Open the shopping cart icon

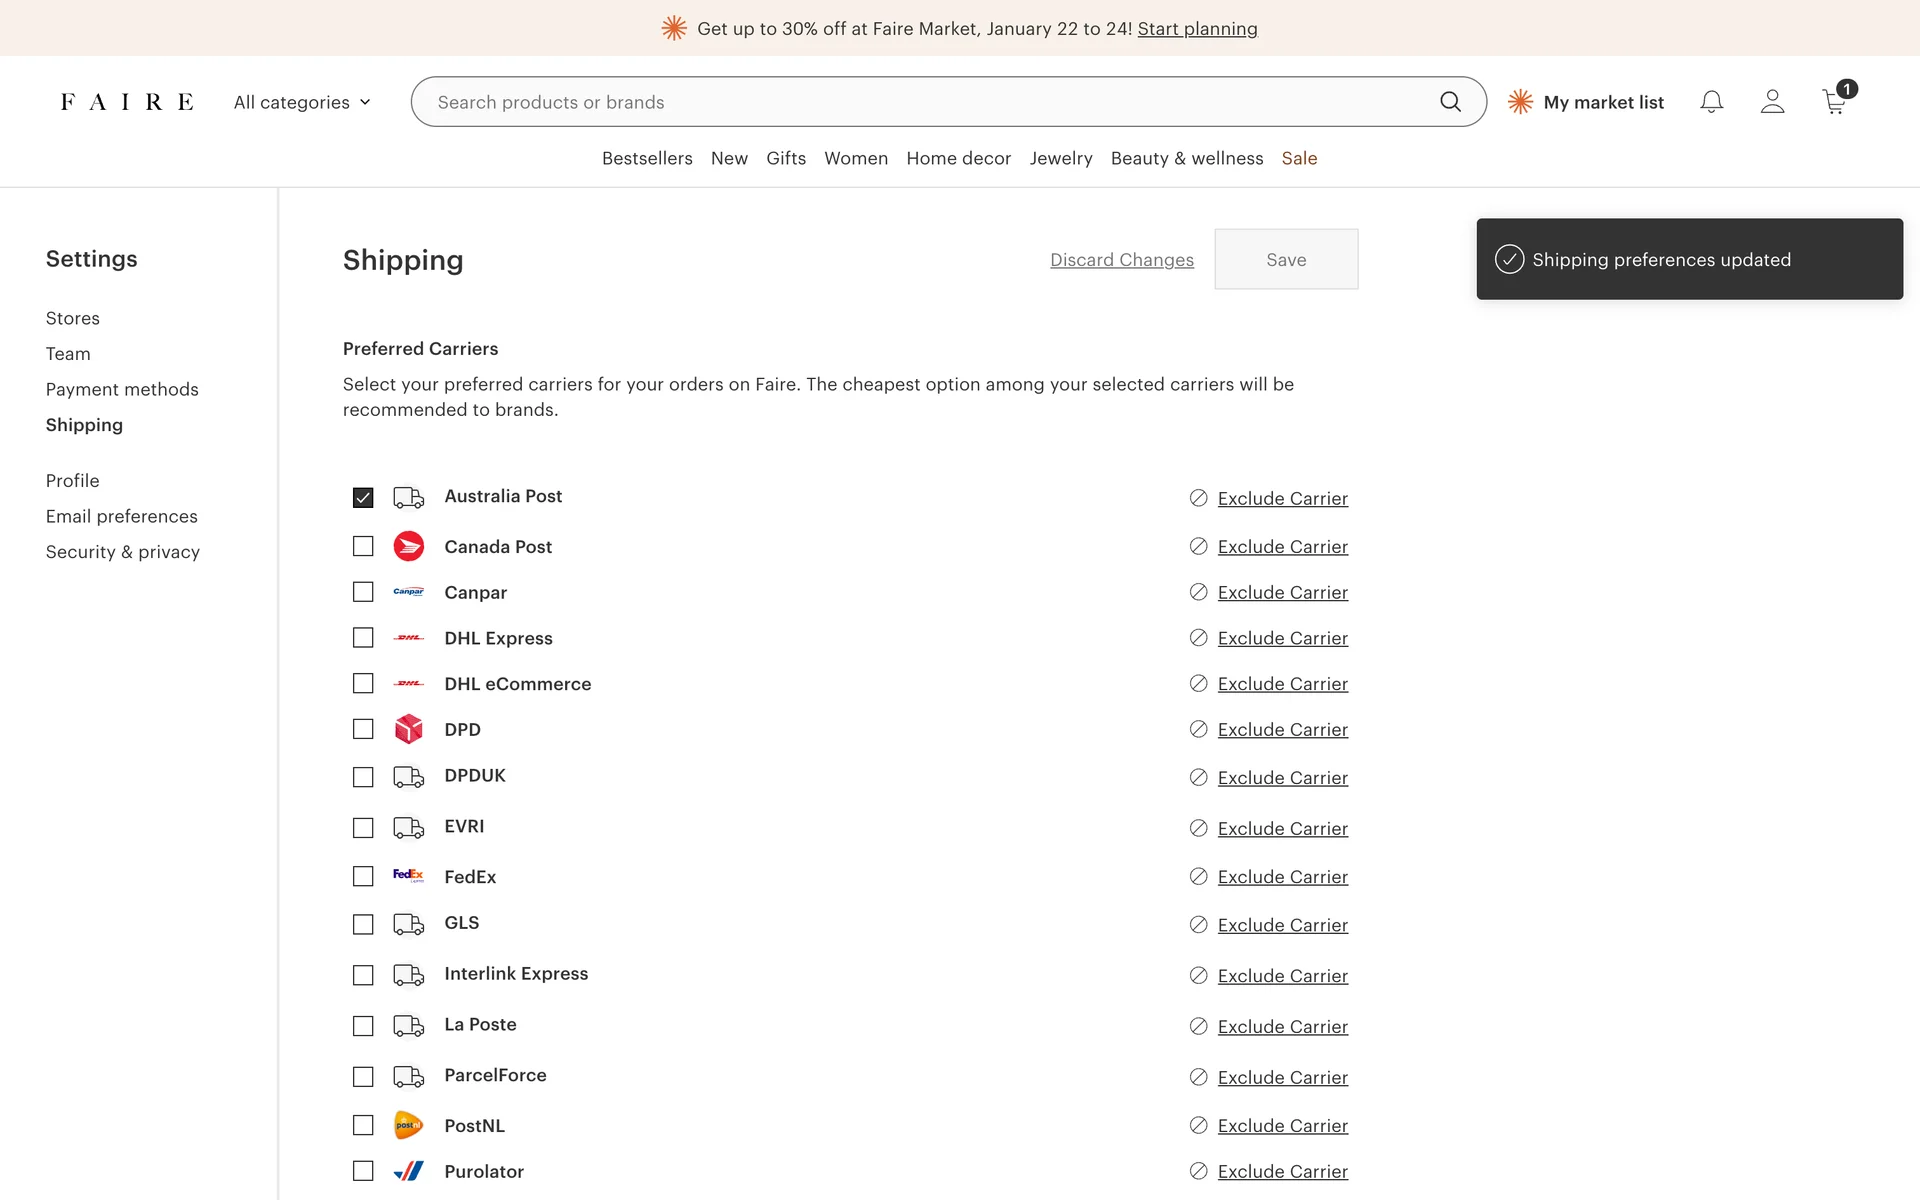tap(1834, 102)
